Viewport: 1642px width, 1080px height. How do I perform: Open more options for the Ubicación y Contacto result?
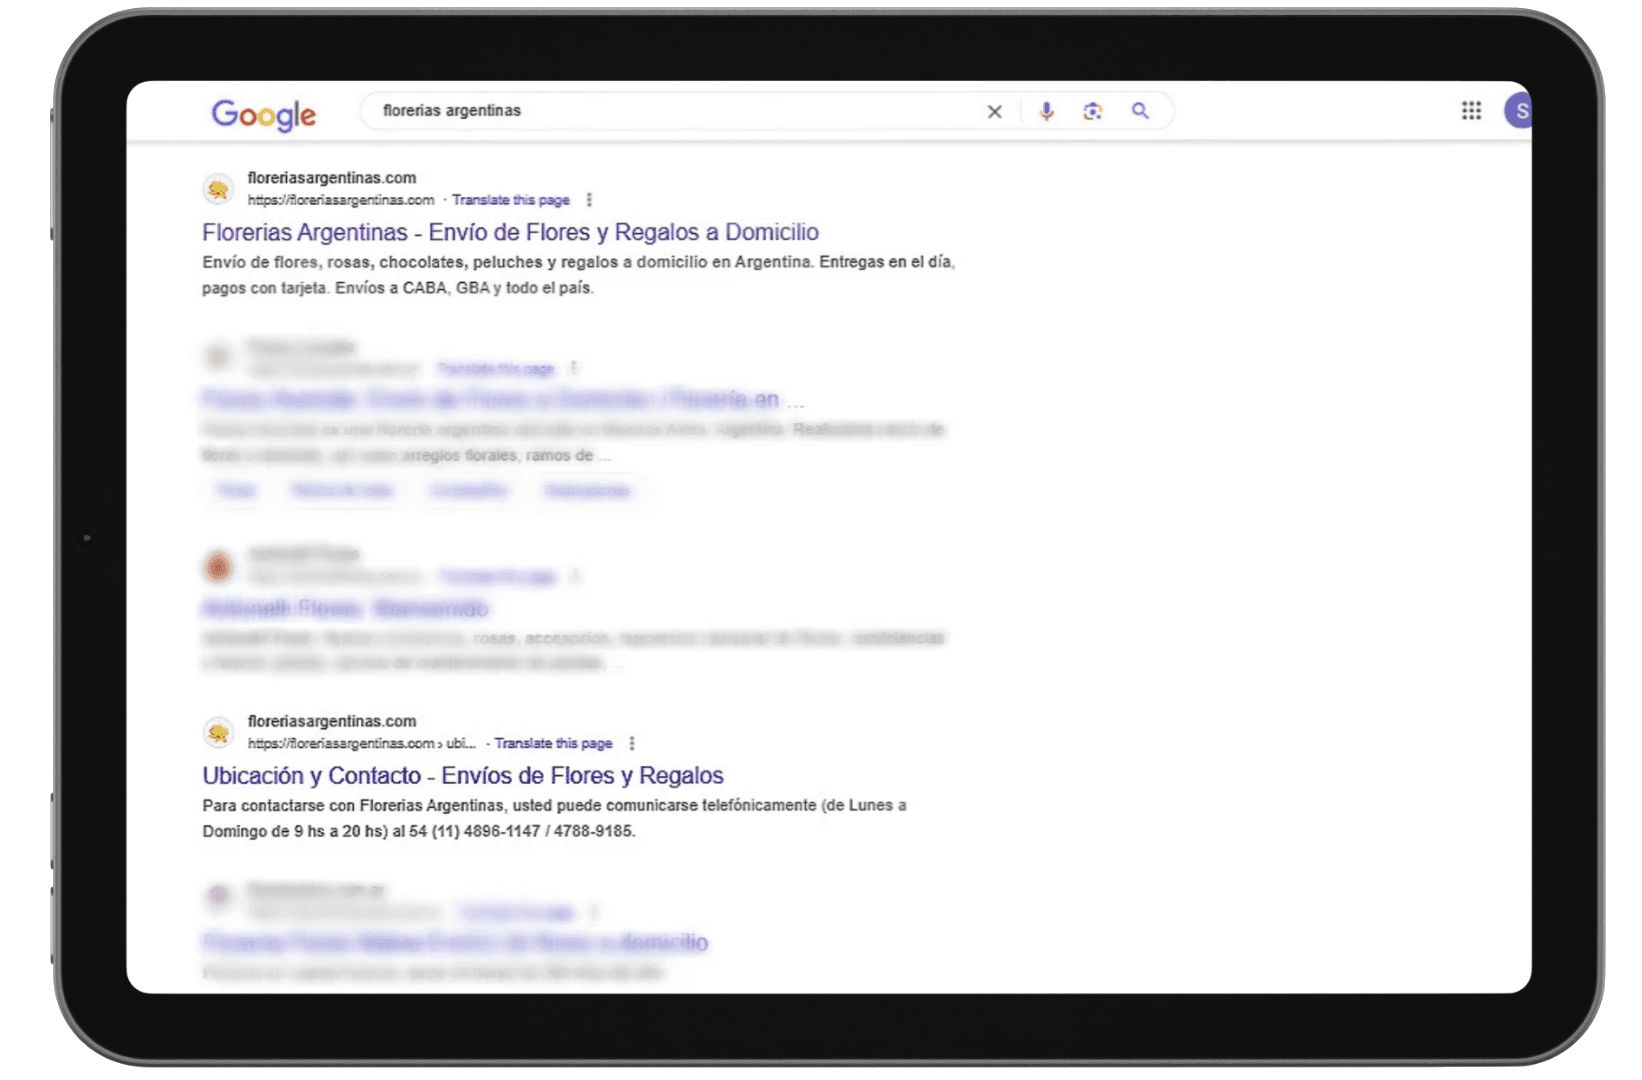coord(632,744)
